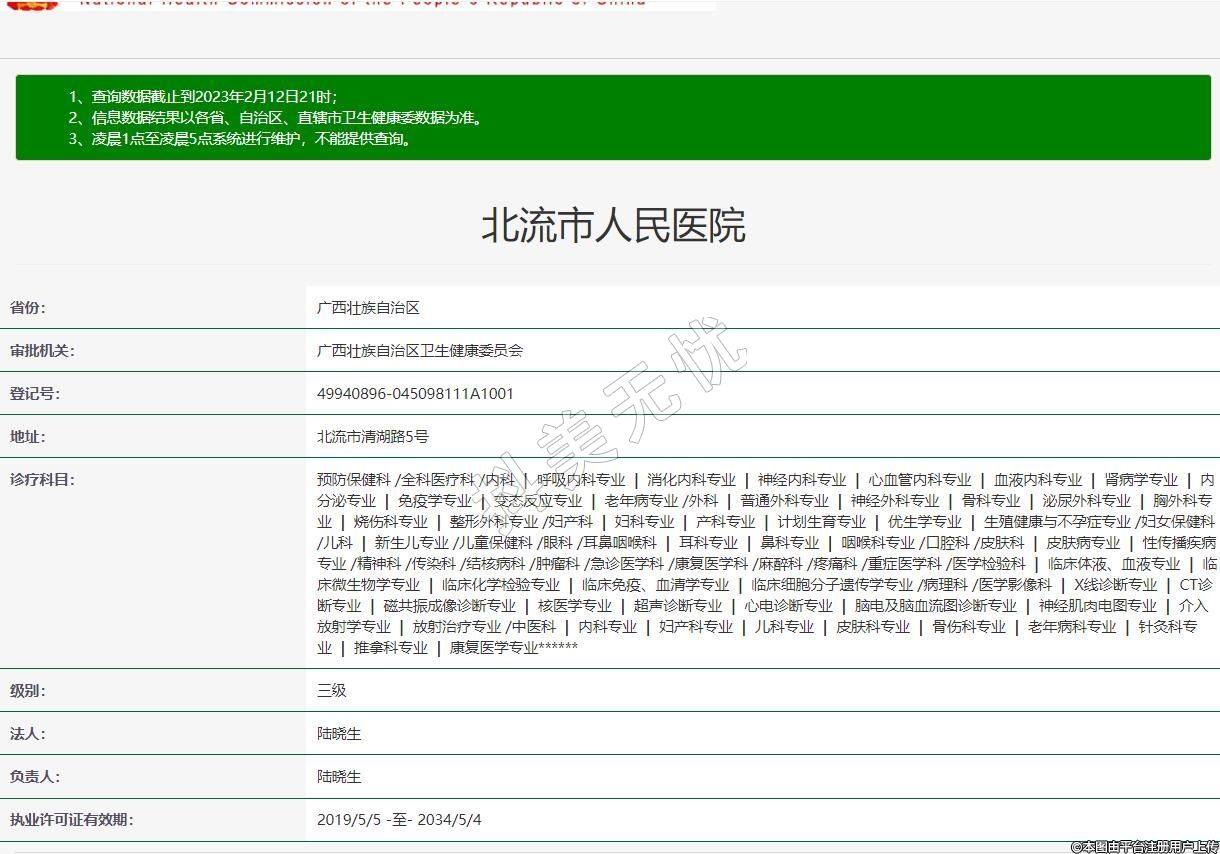
Task: Click the hospital level value 三级
Action: pos(332,691)
